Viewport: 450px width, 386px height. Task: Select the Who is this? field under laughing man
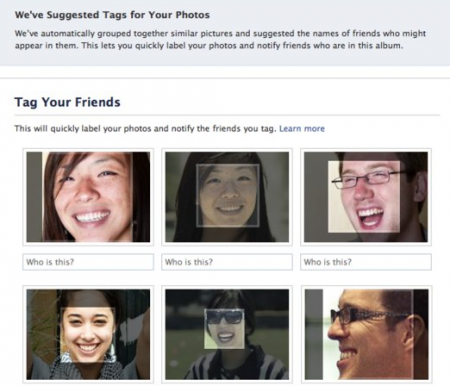(366, 262)
